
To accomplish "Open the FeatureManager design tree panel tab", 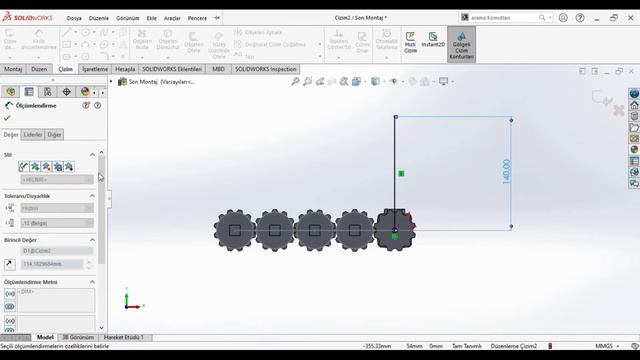I will 10,91.
